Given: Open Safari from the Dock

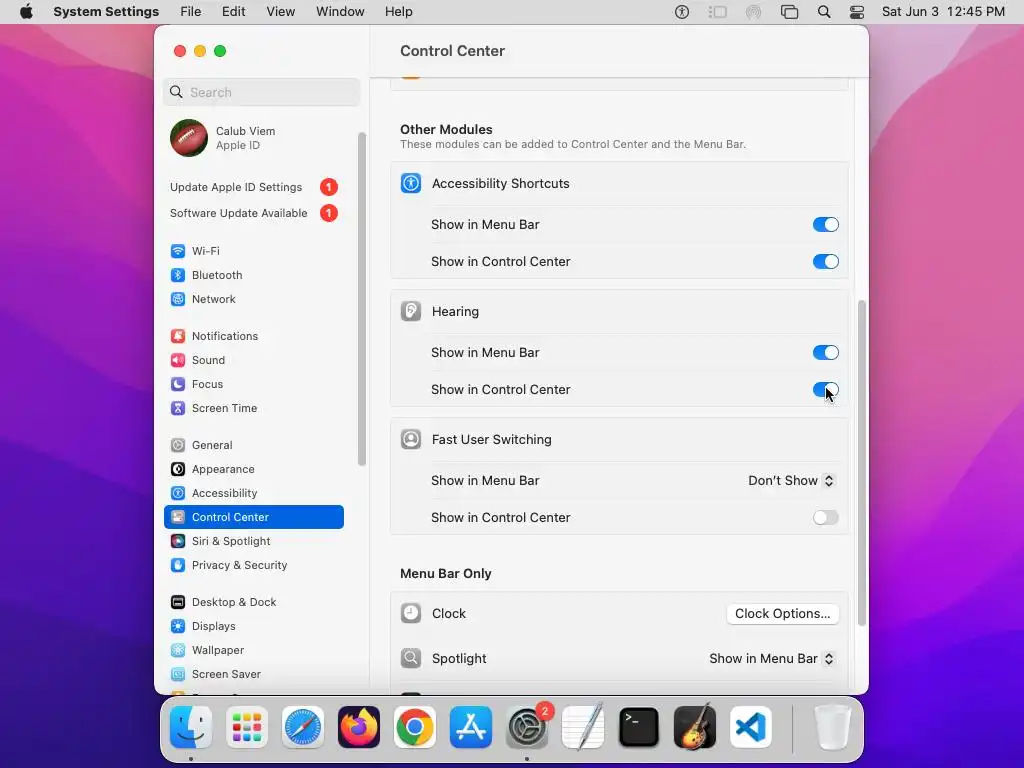Looking at the screenshot, I should (303, 727).
